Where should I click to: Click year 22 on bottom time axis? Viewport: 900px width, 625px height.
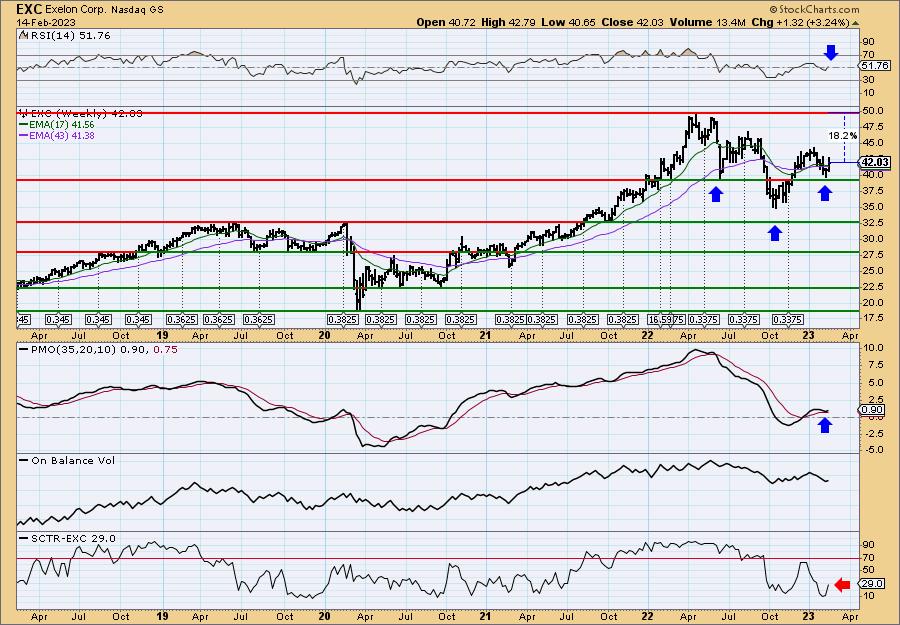coord(647,617)
